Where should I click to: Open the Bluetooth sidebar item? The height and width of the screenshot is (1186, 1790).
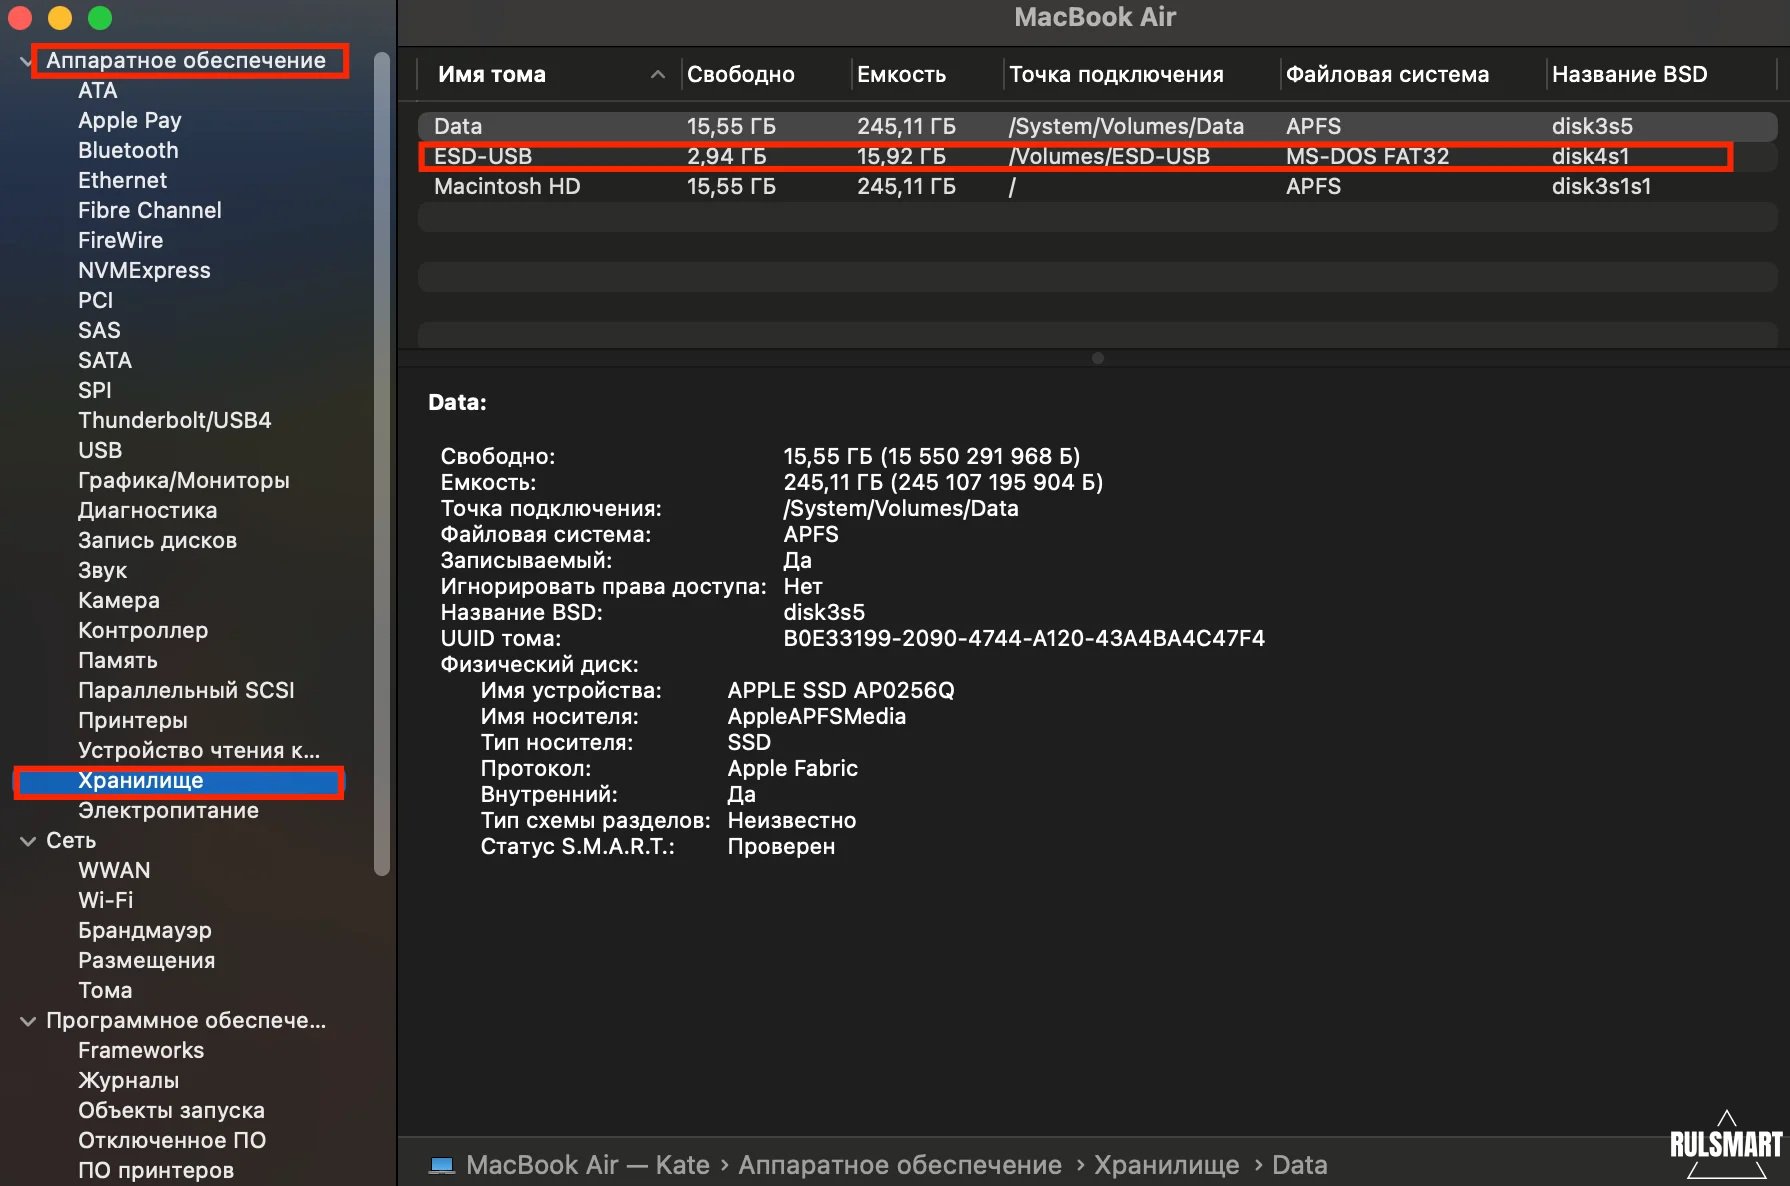tap(128, 151)
